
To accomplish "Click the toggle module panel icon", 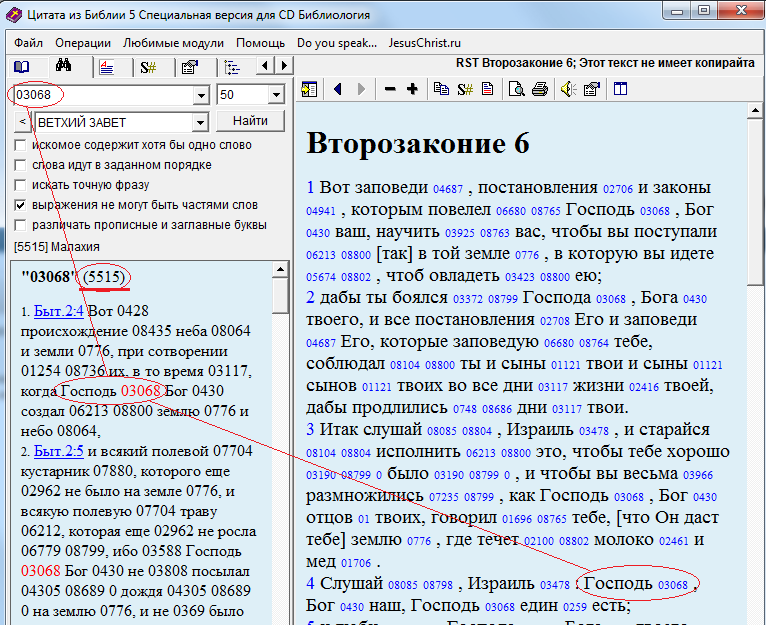I will (x=308, y=89).
